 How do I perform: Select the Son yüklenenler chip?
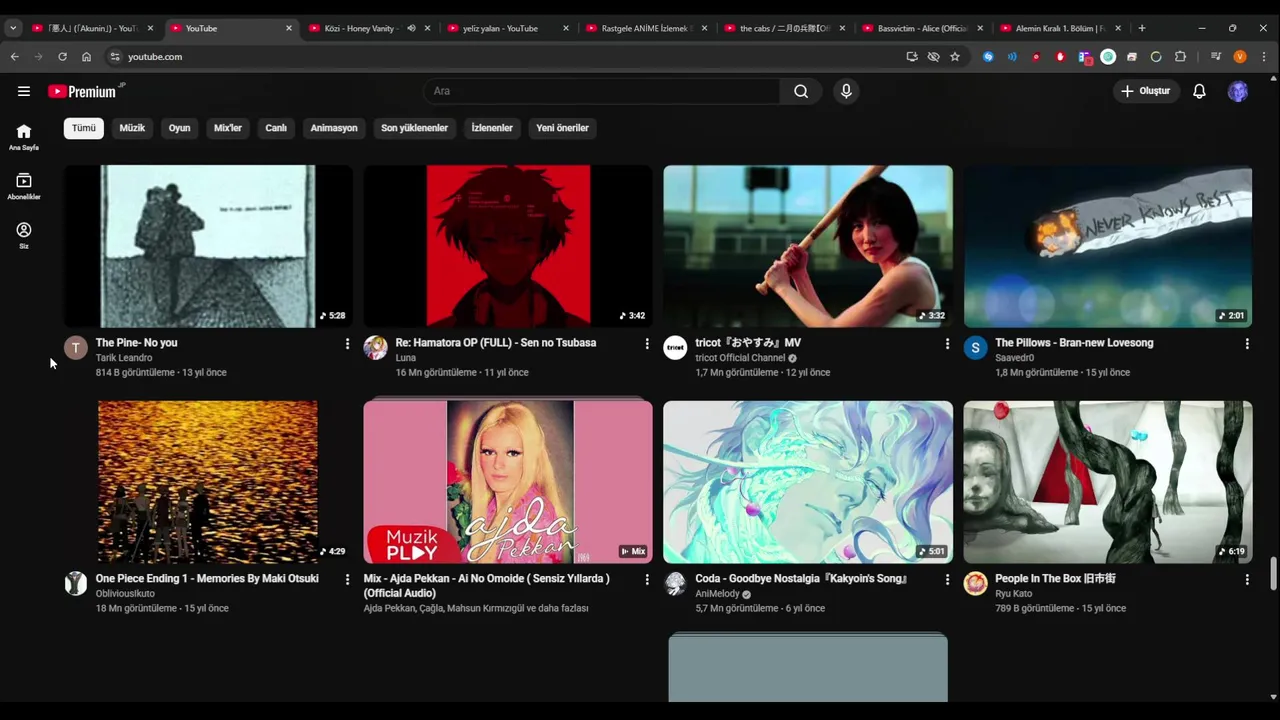pyautogui.click(x=414, y=128)
